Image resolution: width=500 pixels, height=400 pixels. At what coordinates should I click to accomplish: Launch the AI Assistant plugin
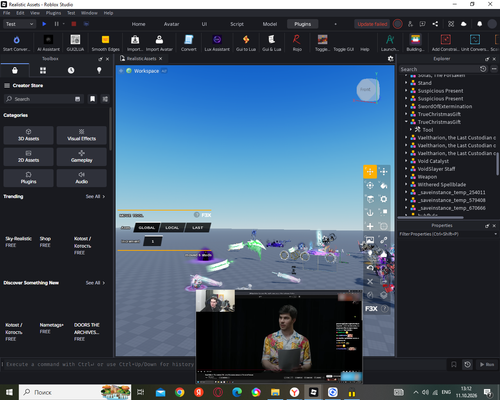(48, 43)
